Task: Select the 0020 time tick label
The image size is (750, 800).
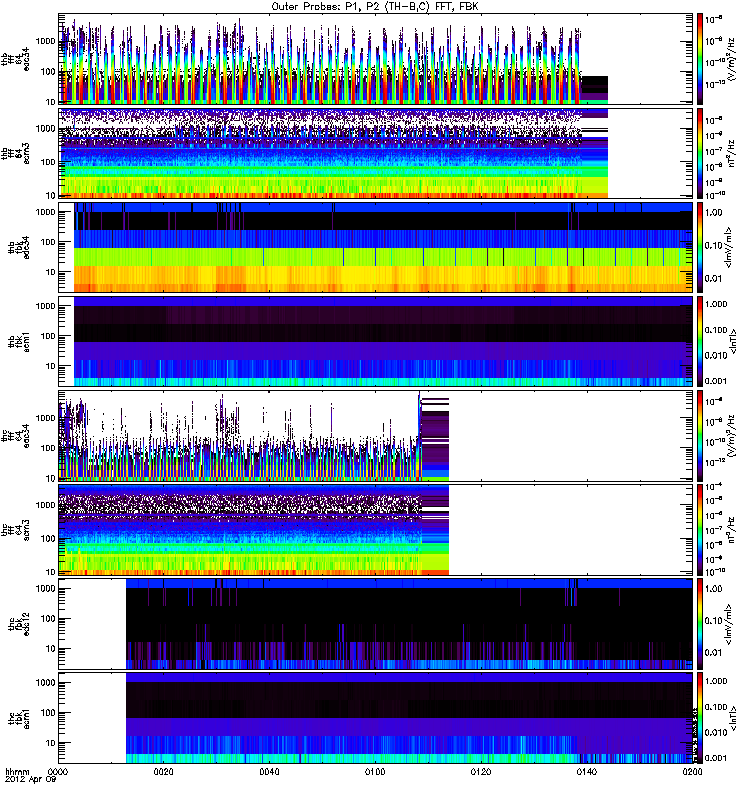Action: (164, 772)
